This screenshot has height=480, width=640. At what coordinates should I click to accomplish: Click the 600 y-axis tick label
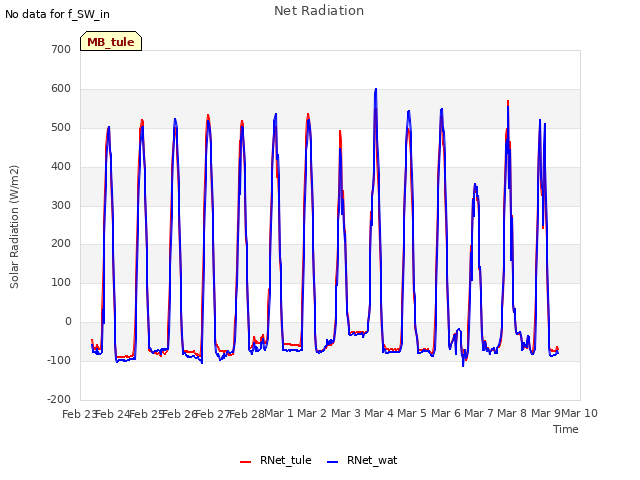click(x=61, y=89)
